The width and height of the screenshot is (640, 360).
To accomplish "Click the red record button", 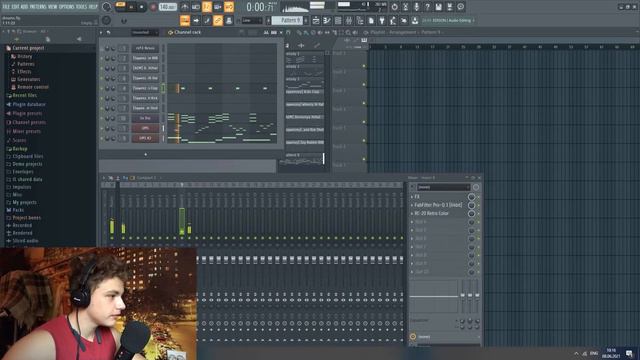I will point(153,7).
